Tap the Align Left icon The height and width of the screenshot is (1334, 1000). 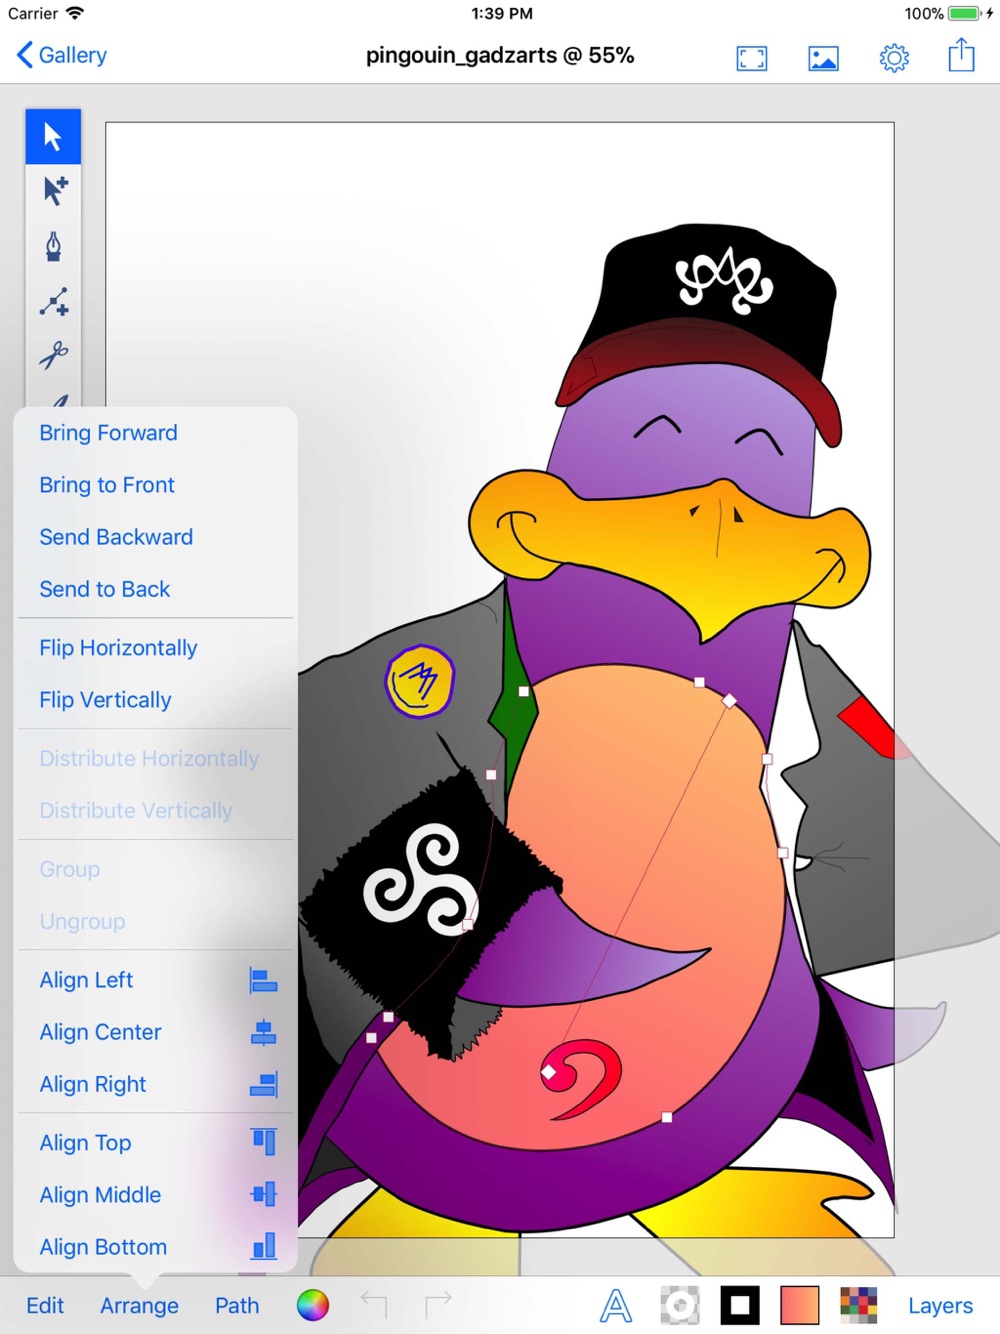point(263,981)
